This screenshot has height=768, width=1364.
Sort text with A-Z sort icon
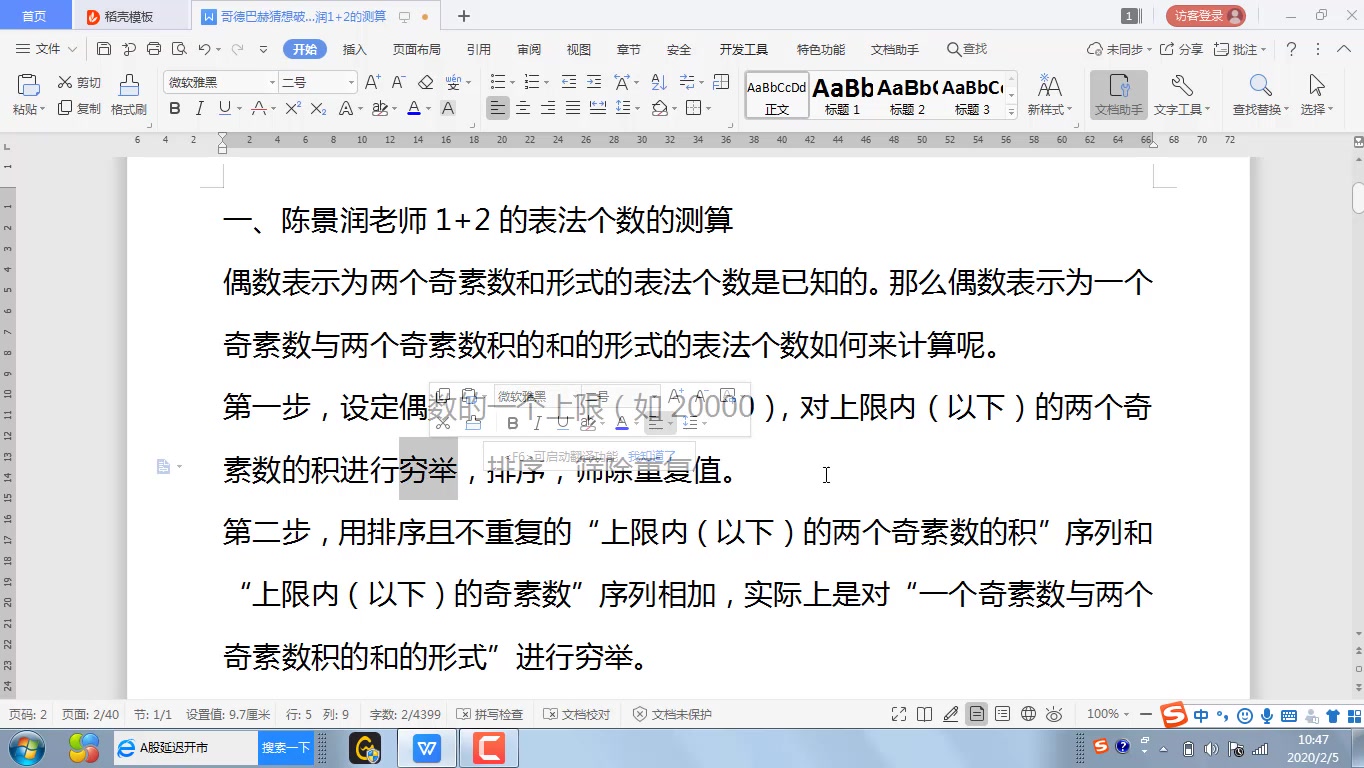pos(659,82)
